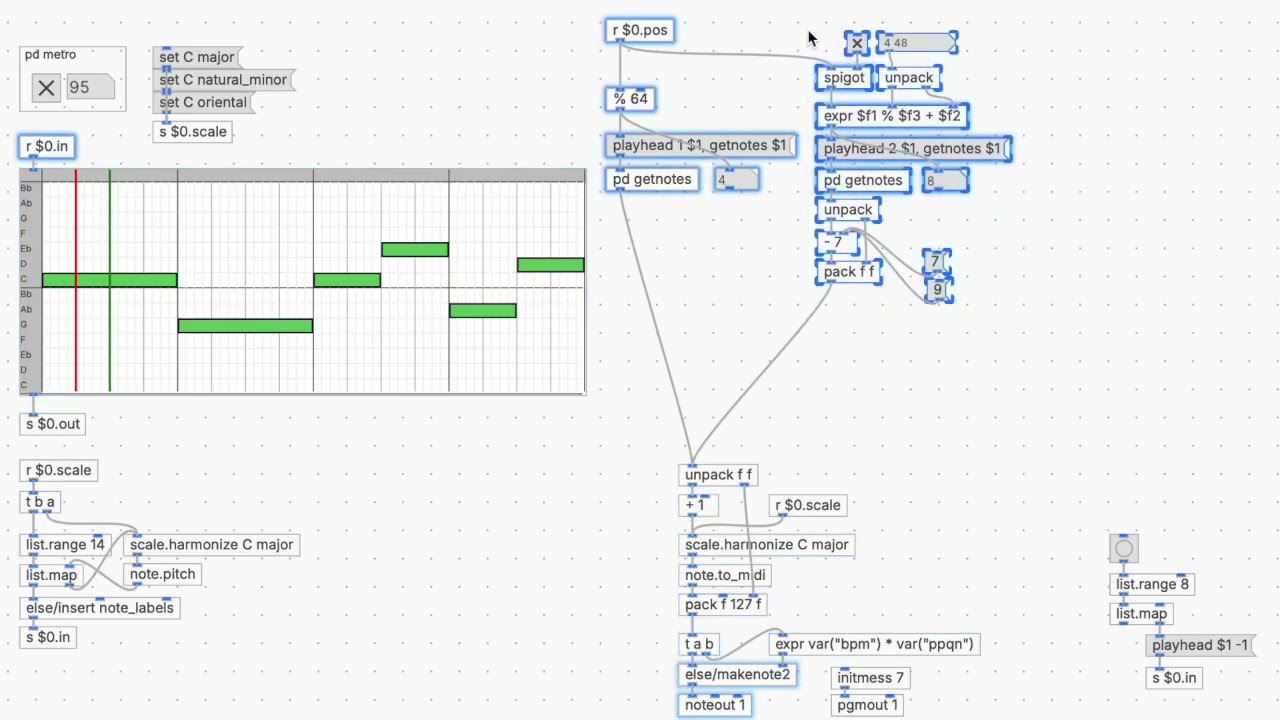This screenshot has height=720, width=1280.
Task: Select the 't a b' object
Action: pos(699,645)
